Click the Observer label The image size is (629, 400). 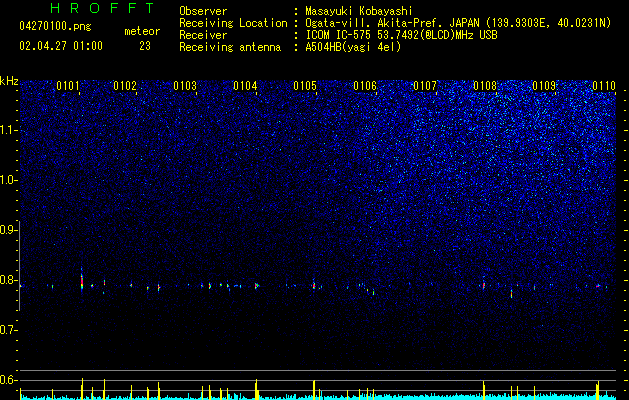coord(203,11)
